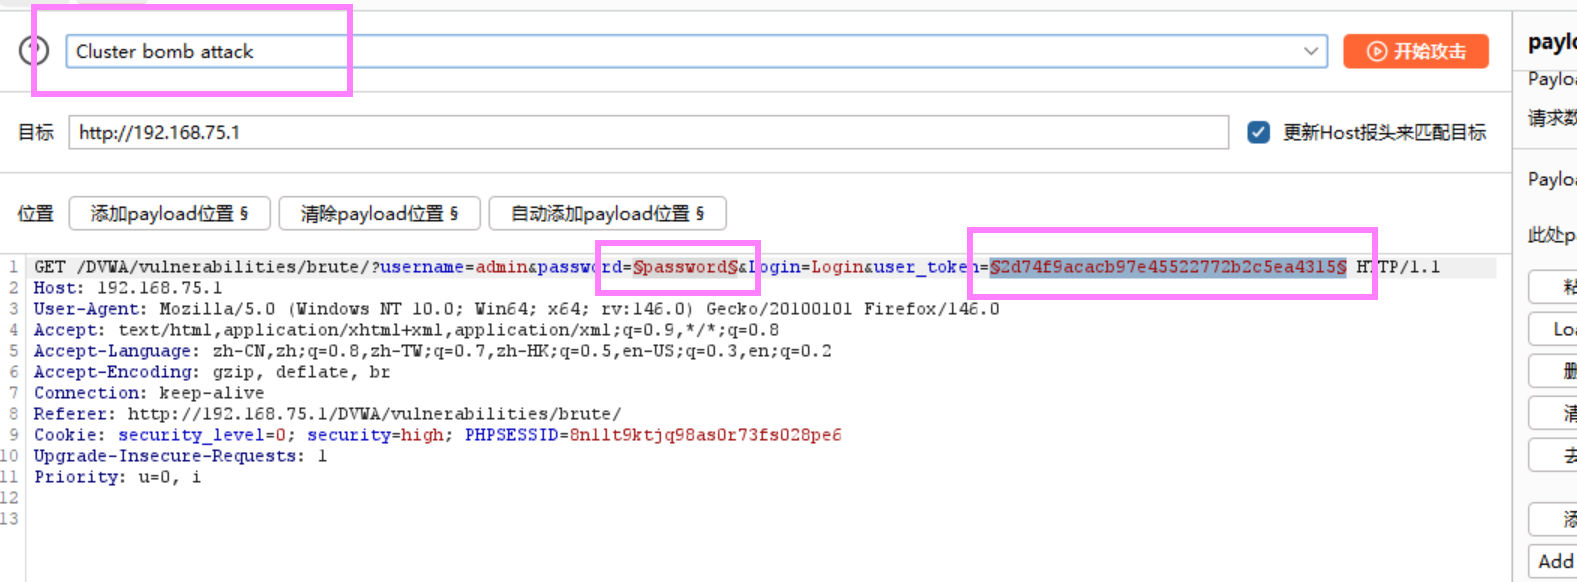Click the §password§ payload marker in request
The height and width of the screenshot is (582, 1577).
pyautogui.click(x=685, y=267)
